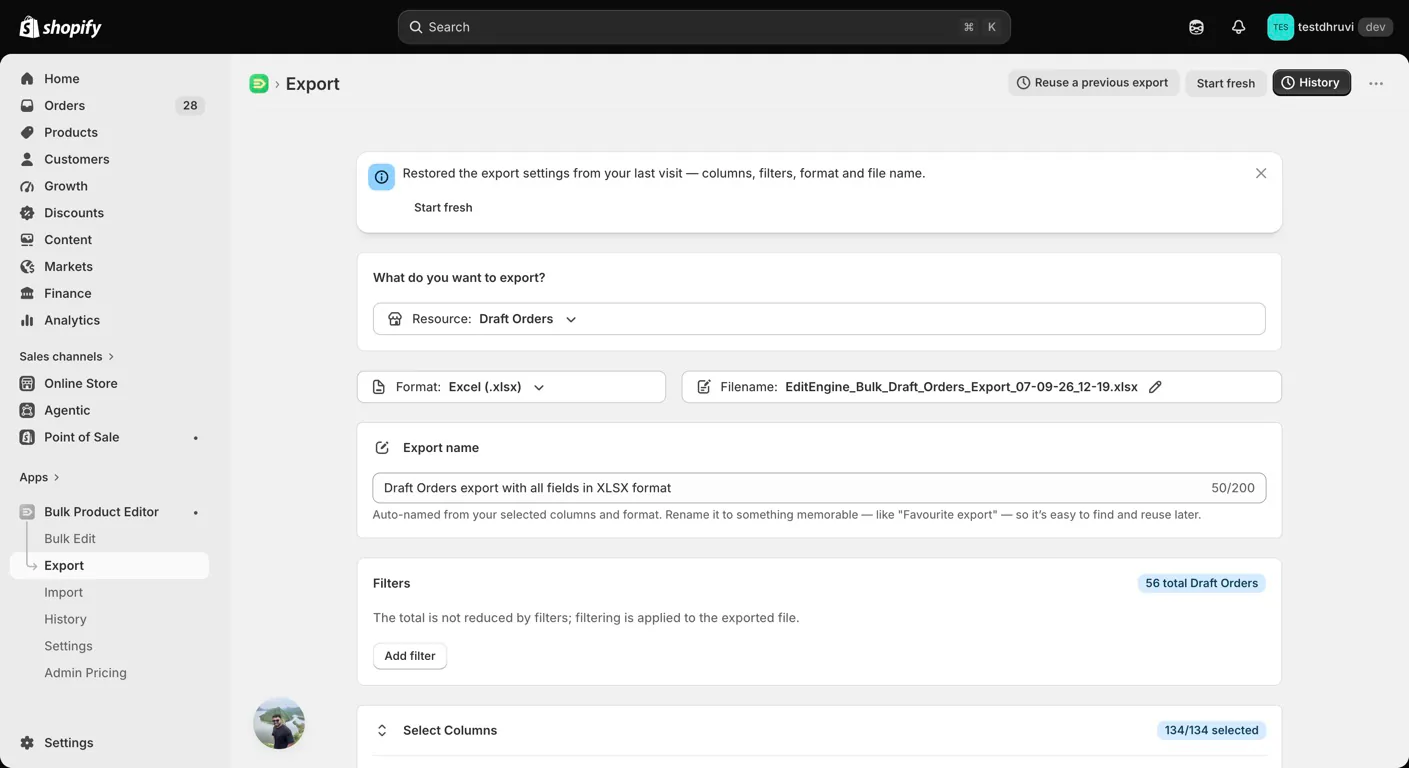Dismiss the restored settings banner
1409x768 pixels.
1261,173
